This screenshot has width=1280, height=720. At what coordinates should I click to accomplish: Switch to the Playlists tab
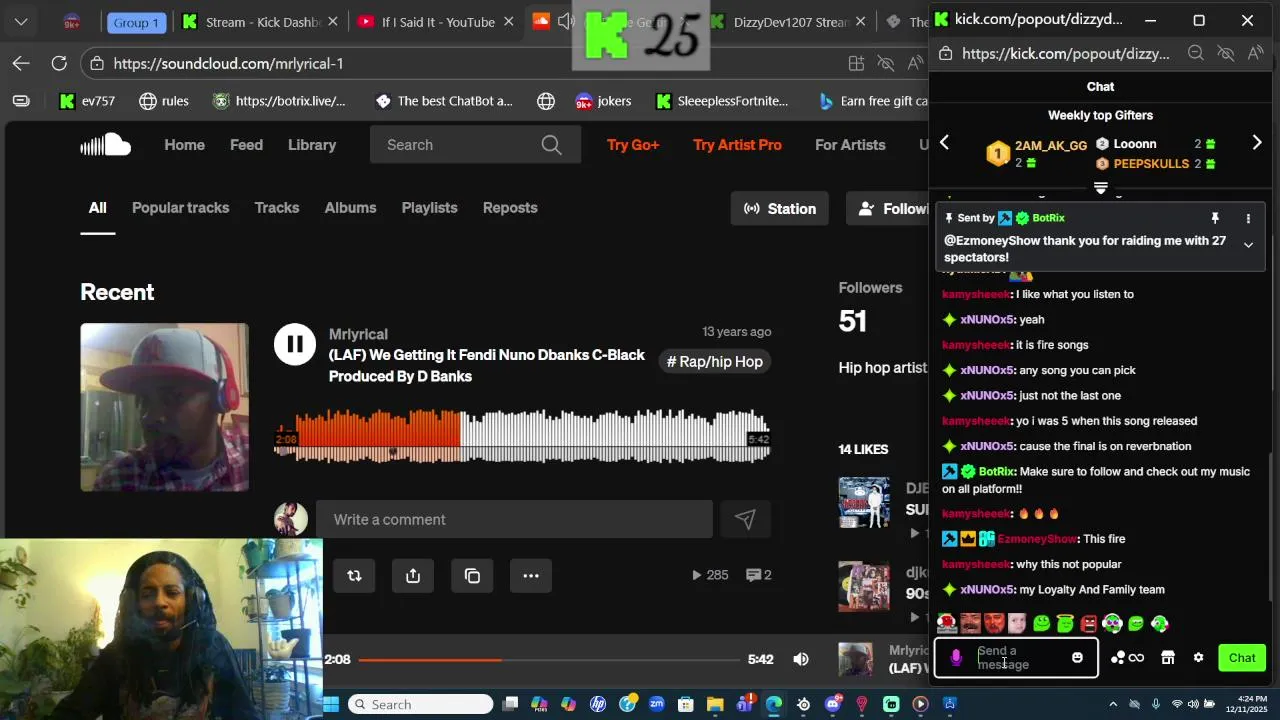click(x=429, y=208)
